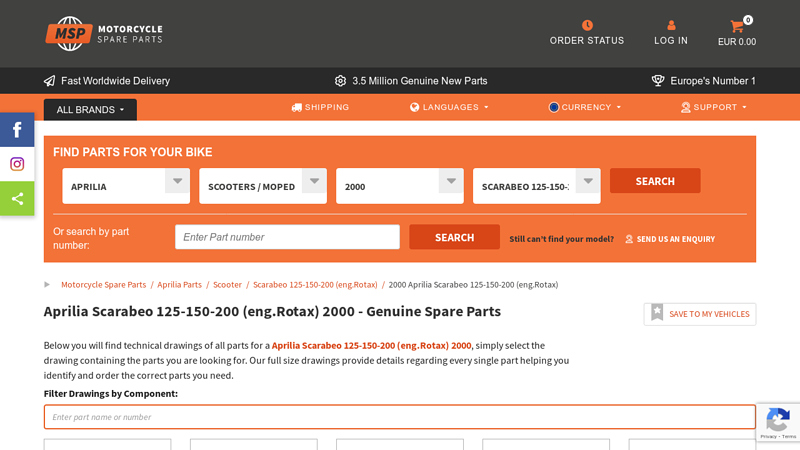Viewport: 800px width, 450px height.
Task: Open the year 2000 dropdown
Action: 400,186
